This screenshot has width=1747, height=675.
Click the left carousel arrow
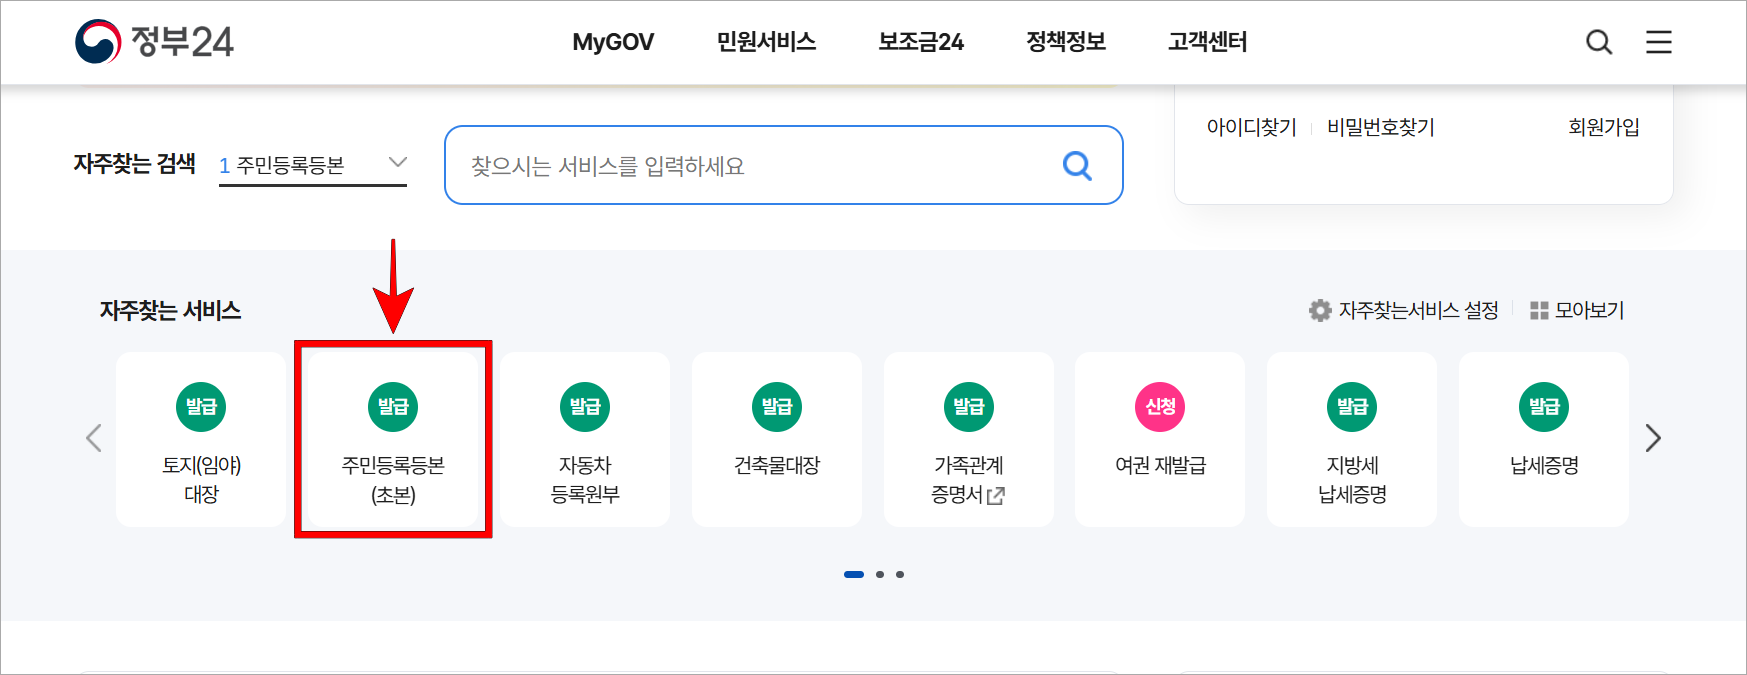[93, 438]
